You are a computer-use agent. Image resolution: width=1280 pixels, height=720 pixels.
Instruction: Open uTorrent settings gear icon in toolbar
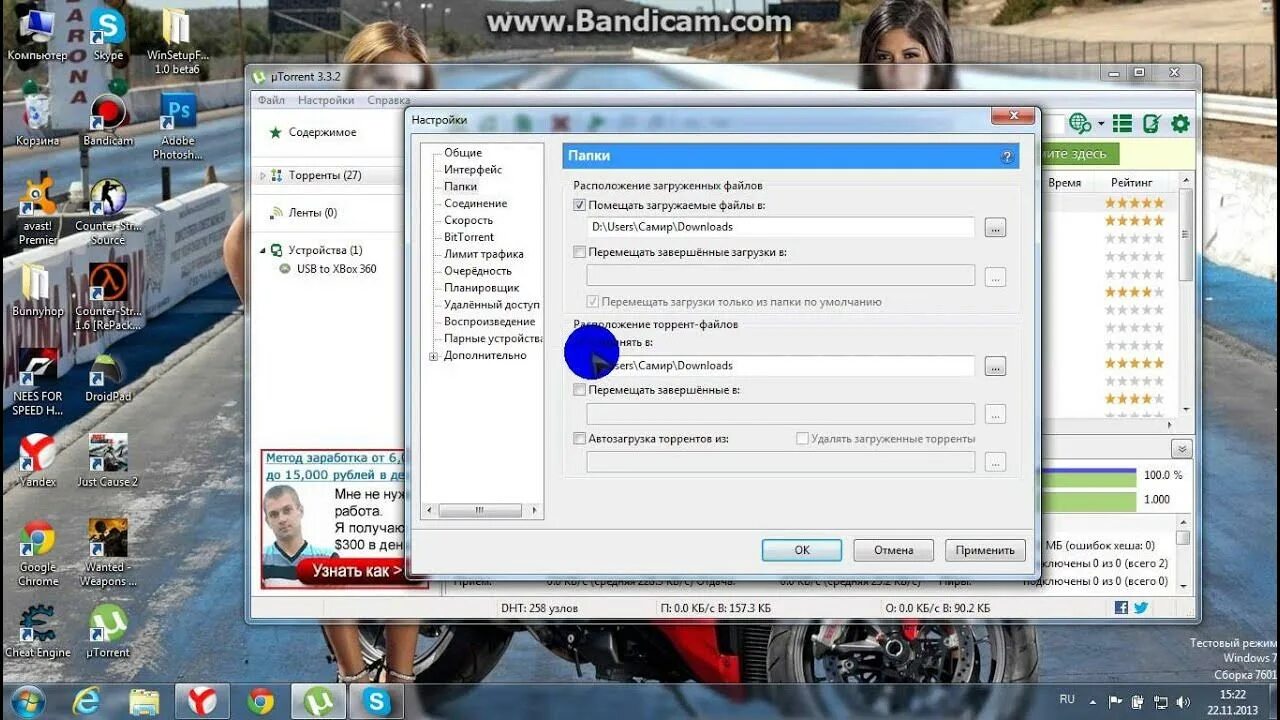pos(1180,123)
